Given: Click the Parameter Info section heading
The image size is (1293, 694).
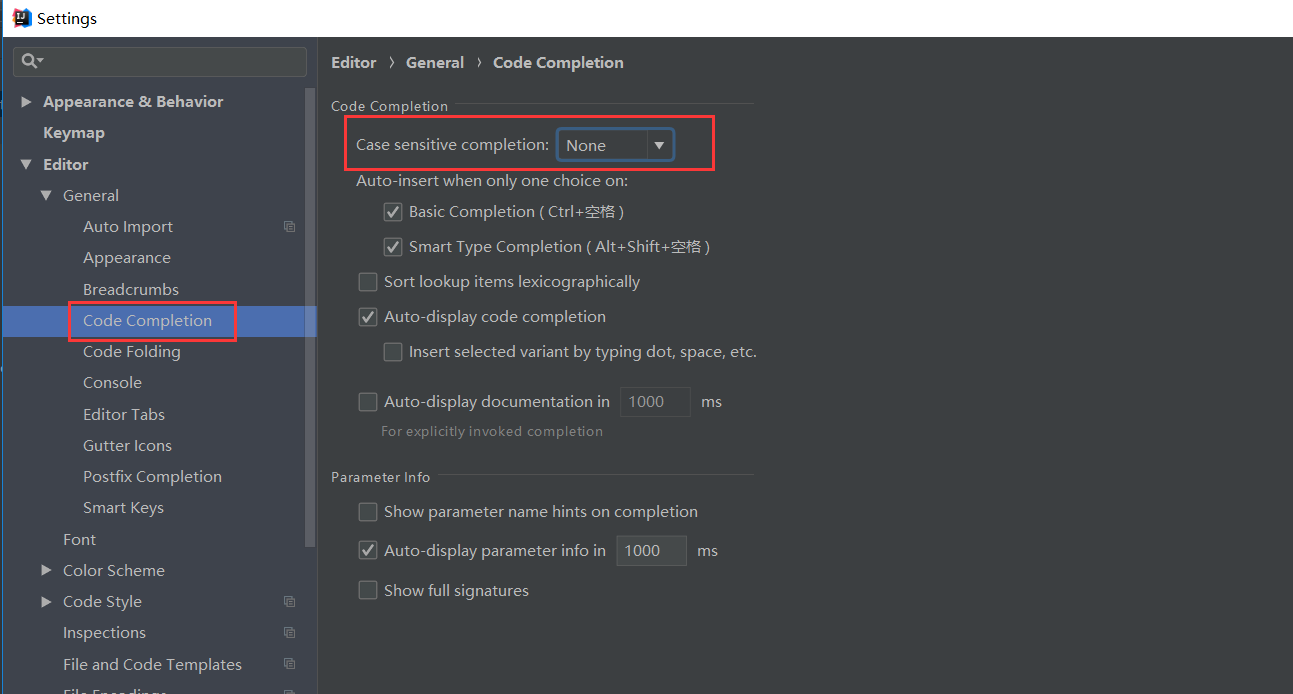Looking at the screenshot, I should (380, 477).
